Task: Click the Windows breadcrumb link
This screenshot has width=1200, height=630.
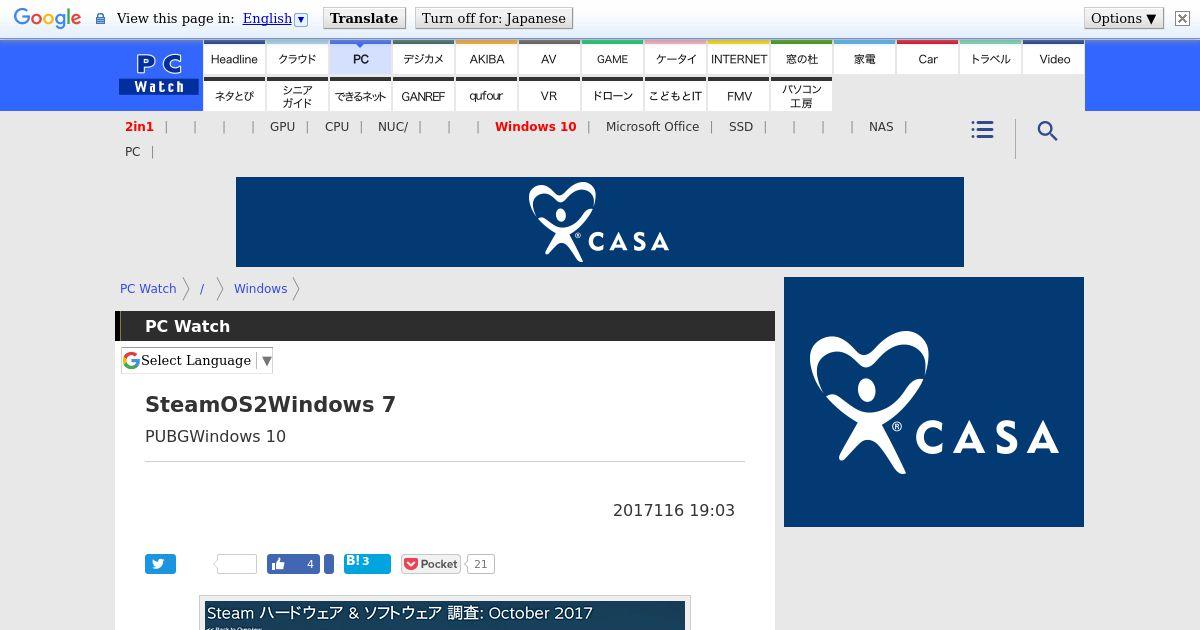Action: 260,288
